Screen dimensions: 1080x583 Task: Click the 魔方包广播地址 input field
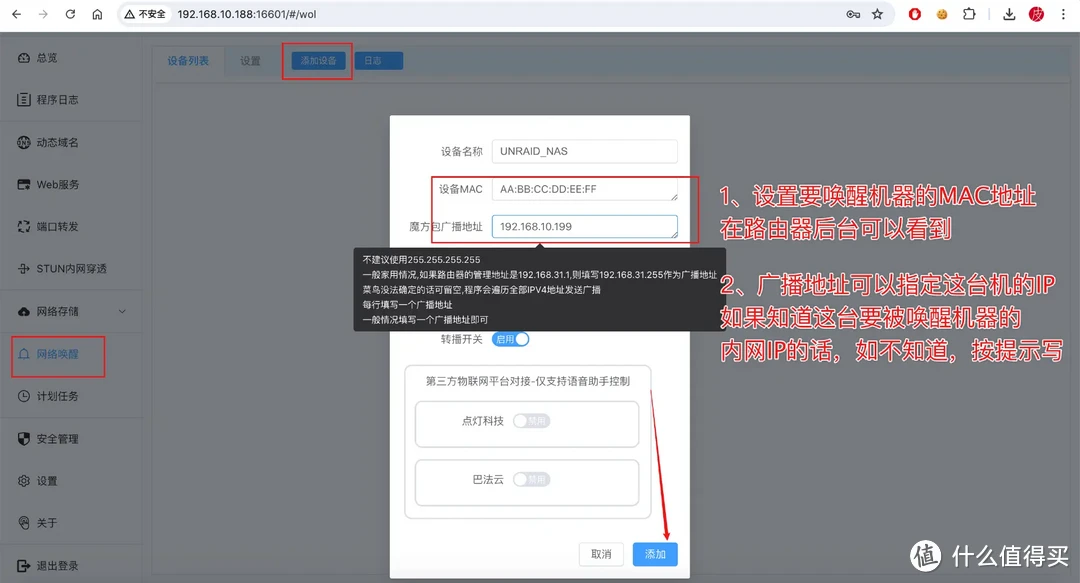click(x=584, y=227)
